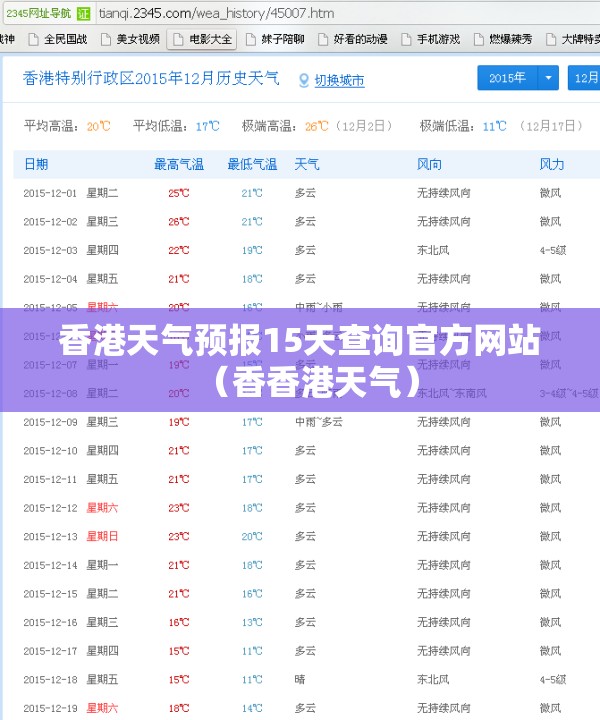This screenshot has height=720, width=600.
Task: Open the 妹子陪聊 bookmark
Action: click(x=275, y=39)
